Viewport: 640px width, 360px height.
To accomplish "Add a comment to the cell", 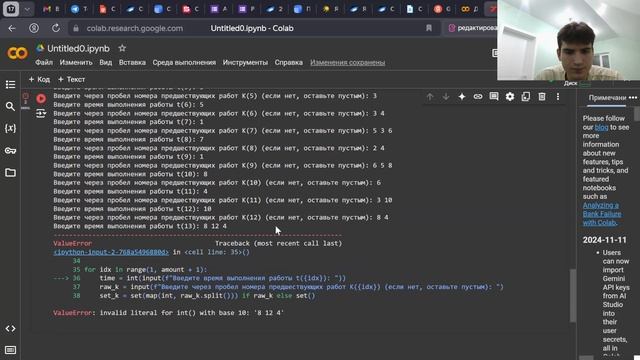I will tap(494, 97).
